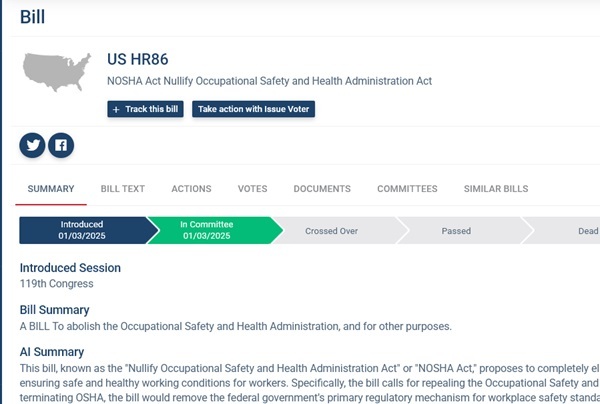Open the Committees tab

[x=407, y=189]
